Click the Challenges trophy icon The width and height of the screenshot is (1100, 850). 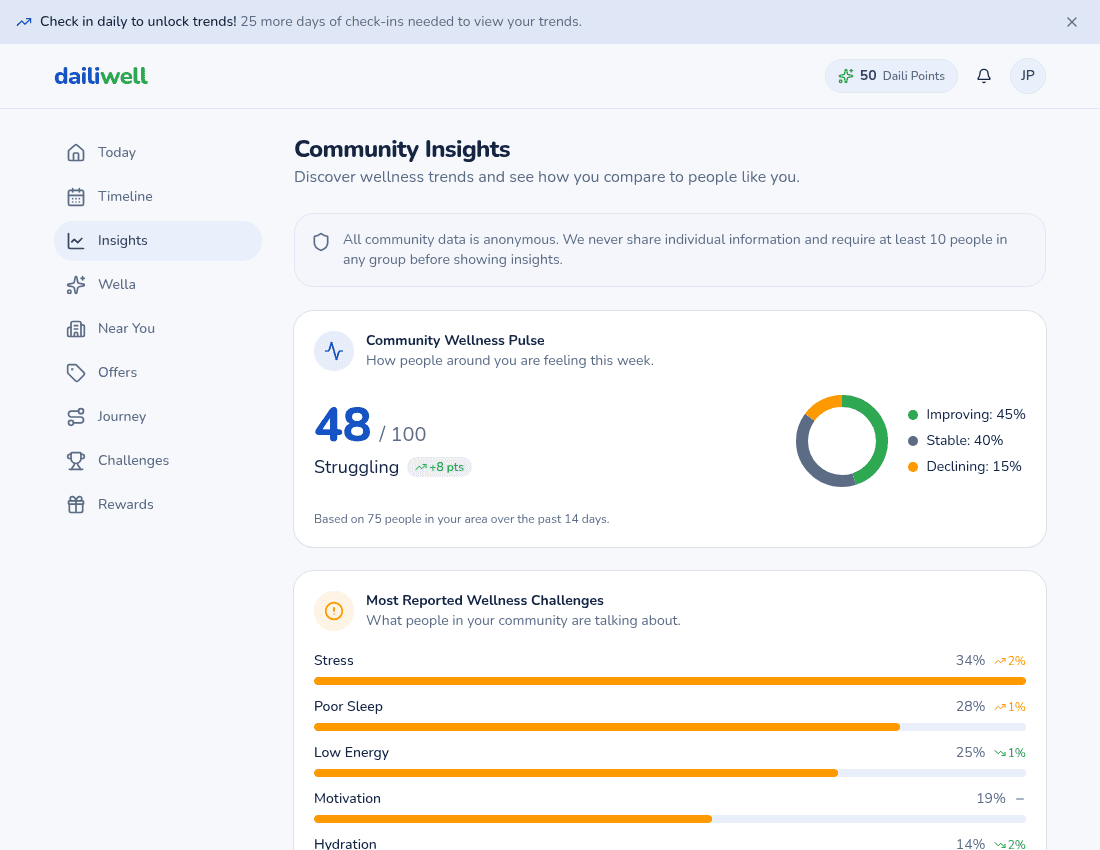(x=76, y=461)
